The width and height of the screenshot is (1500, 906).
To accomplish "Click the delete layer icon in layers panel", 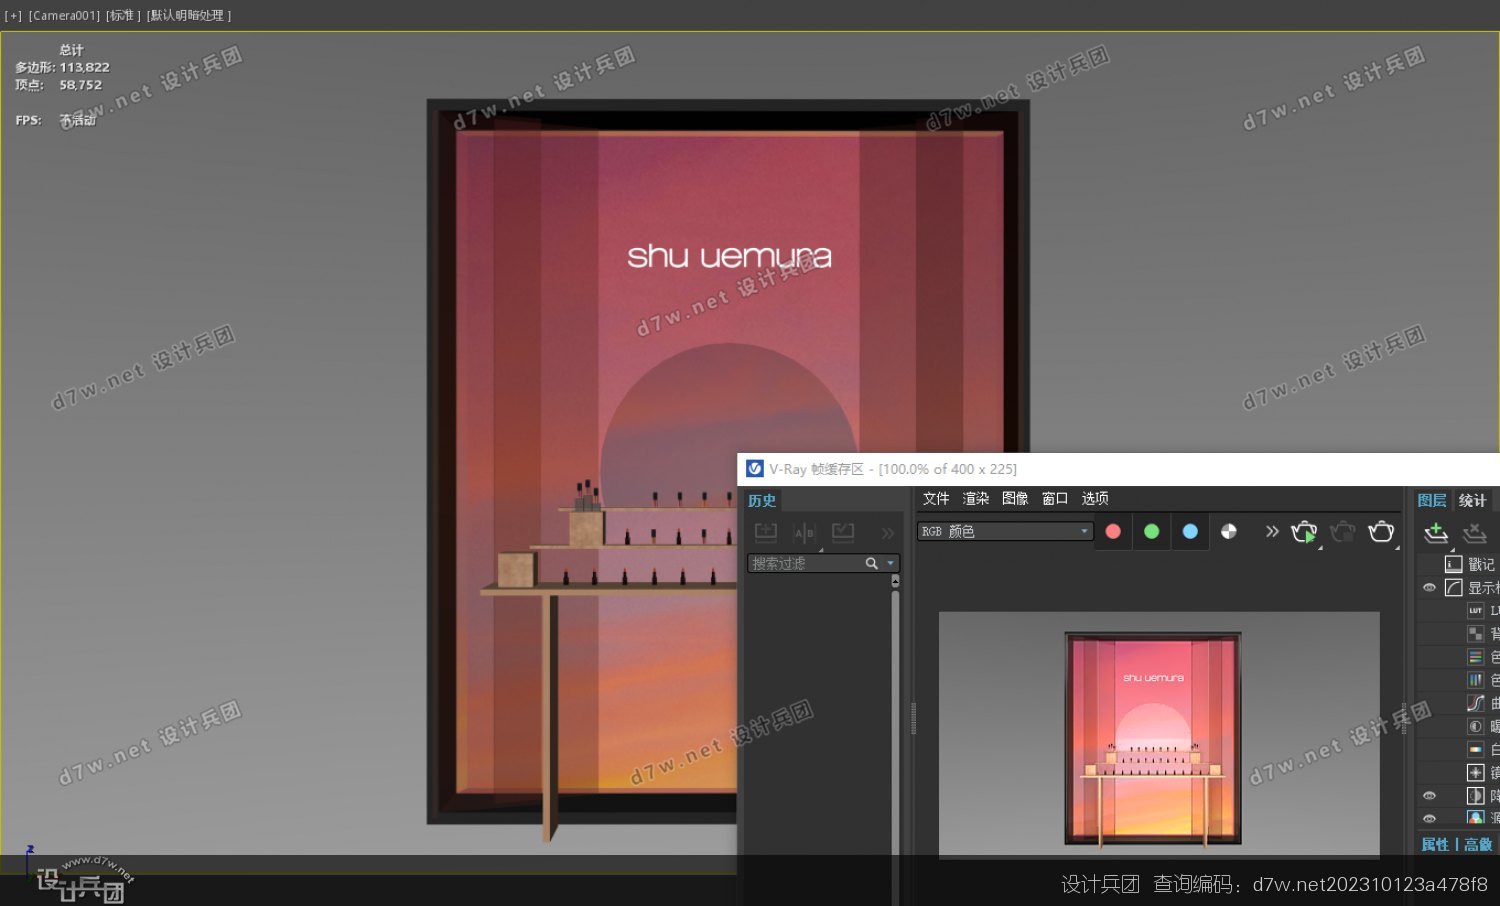I will (x=1474, y=532).
